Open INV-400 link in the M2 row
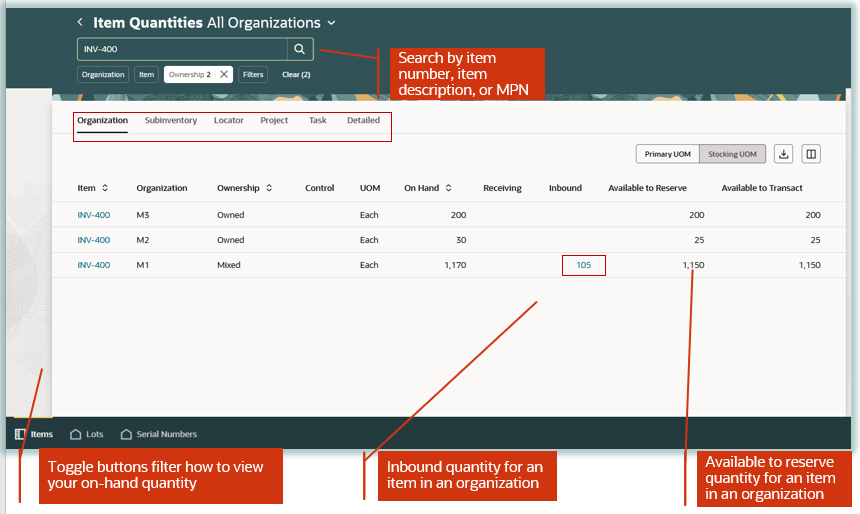 pos(94,240)
